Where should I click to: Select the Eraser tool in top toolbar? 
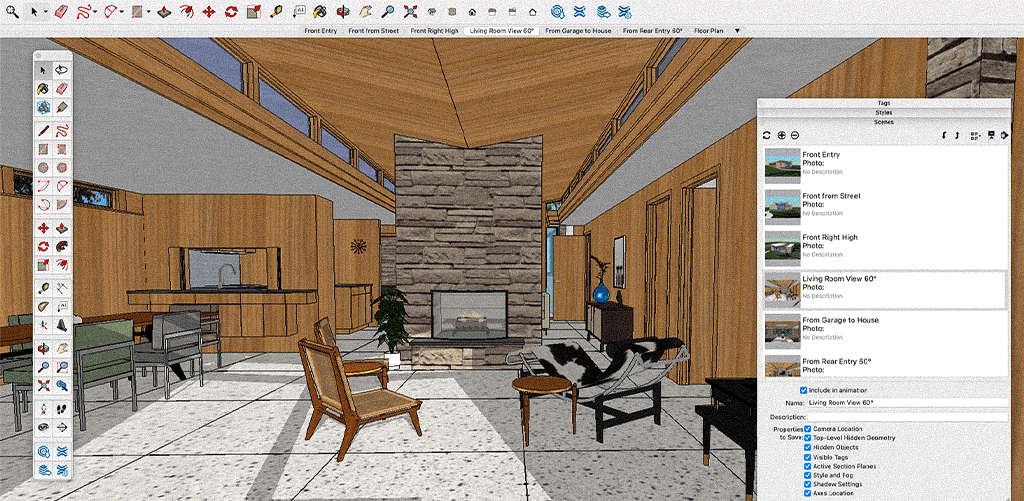pos(61,12)
